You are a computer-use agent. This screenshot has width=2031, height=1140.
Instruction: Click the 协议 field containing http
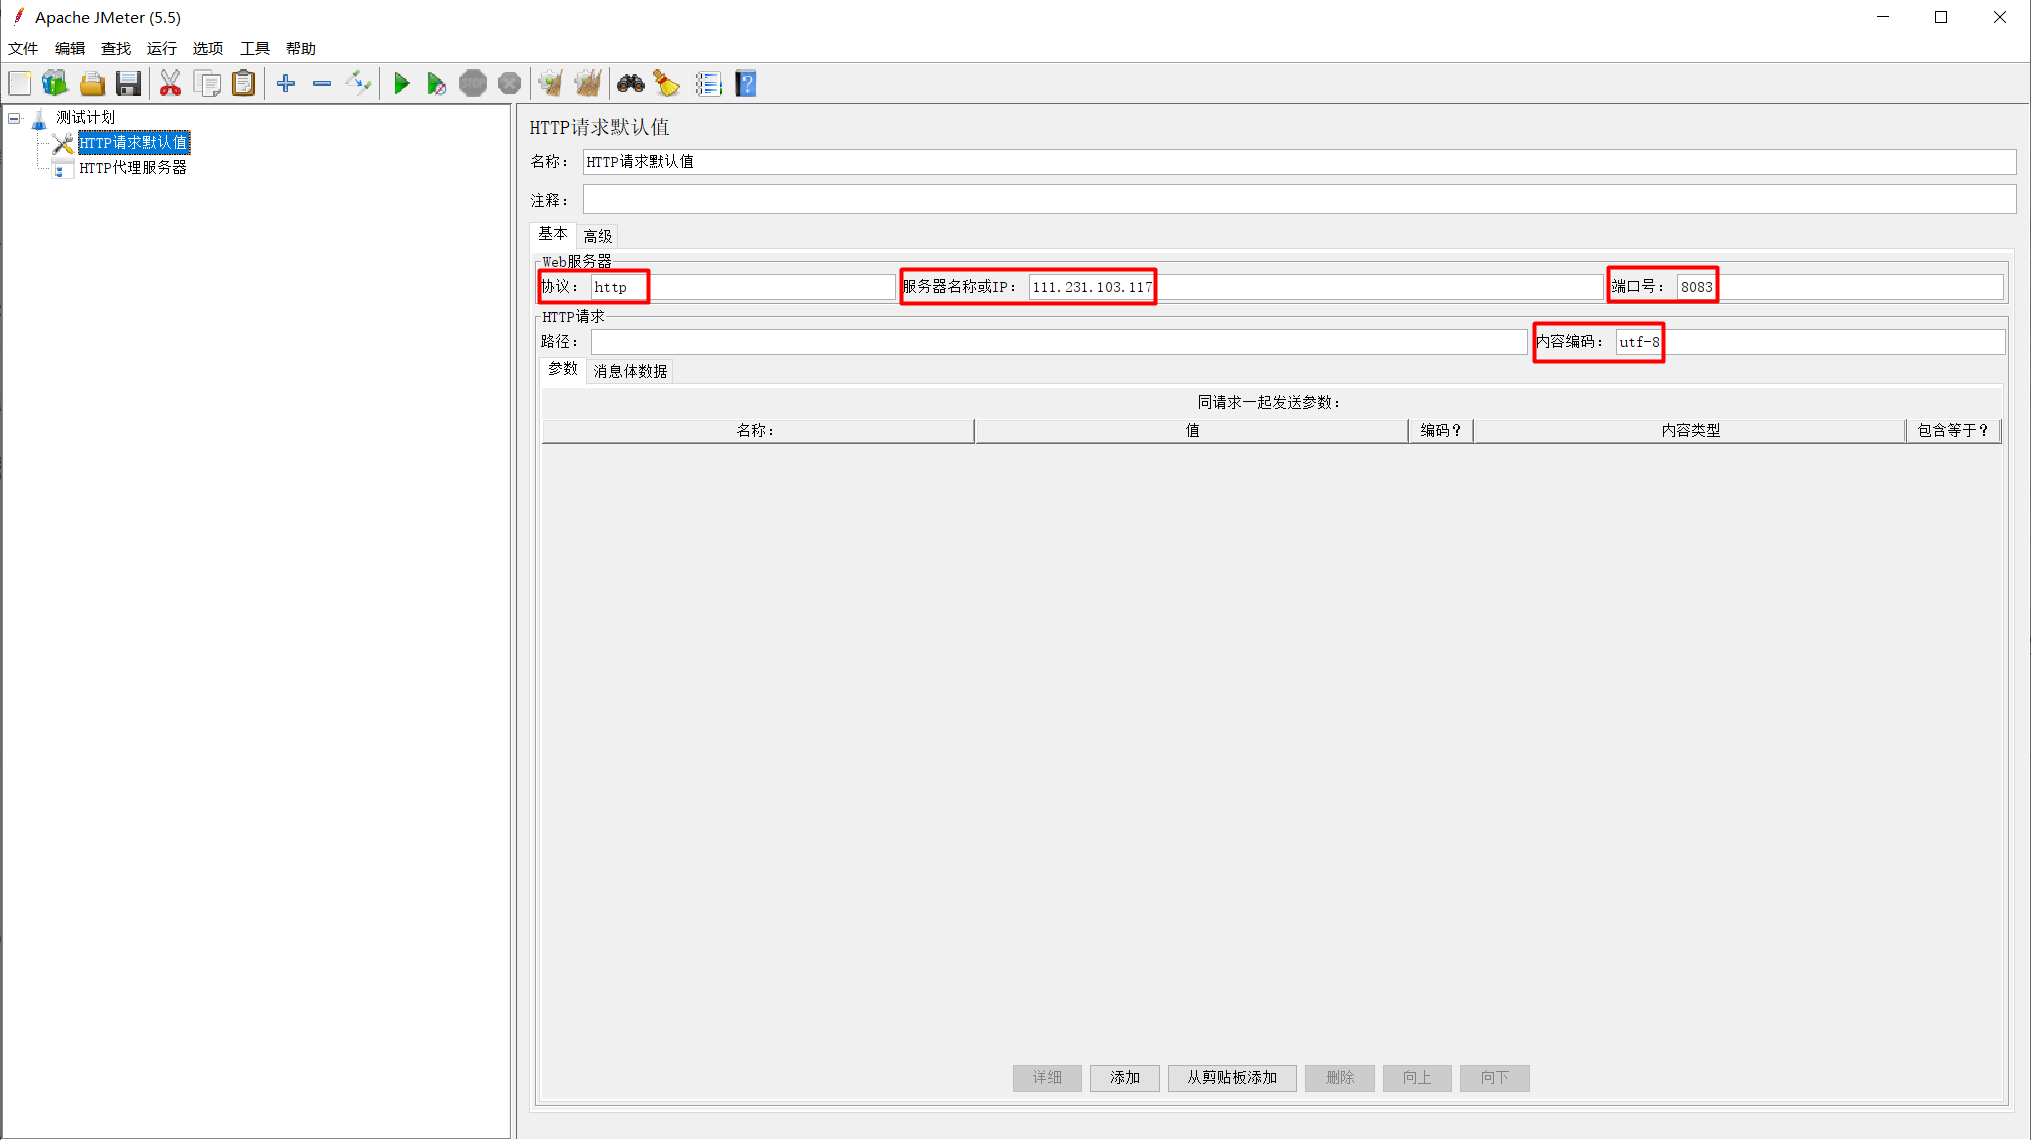742,287
